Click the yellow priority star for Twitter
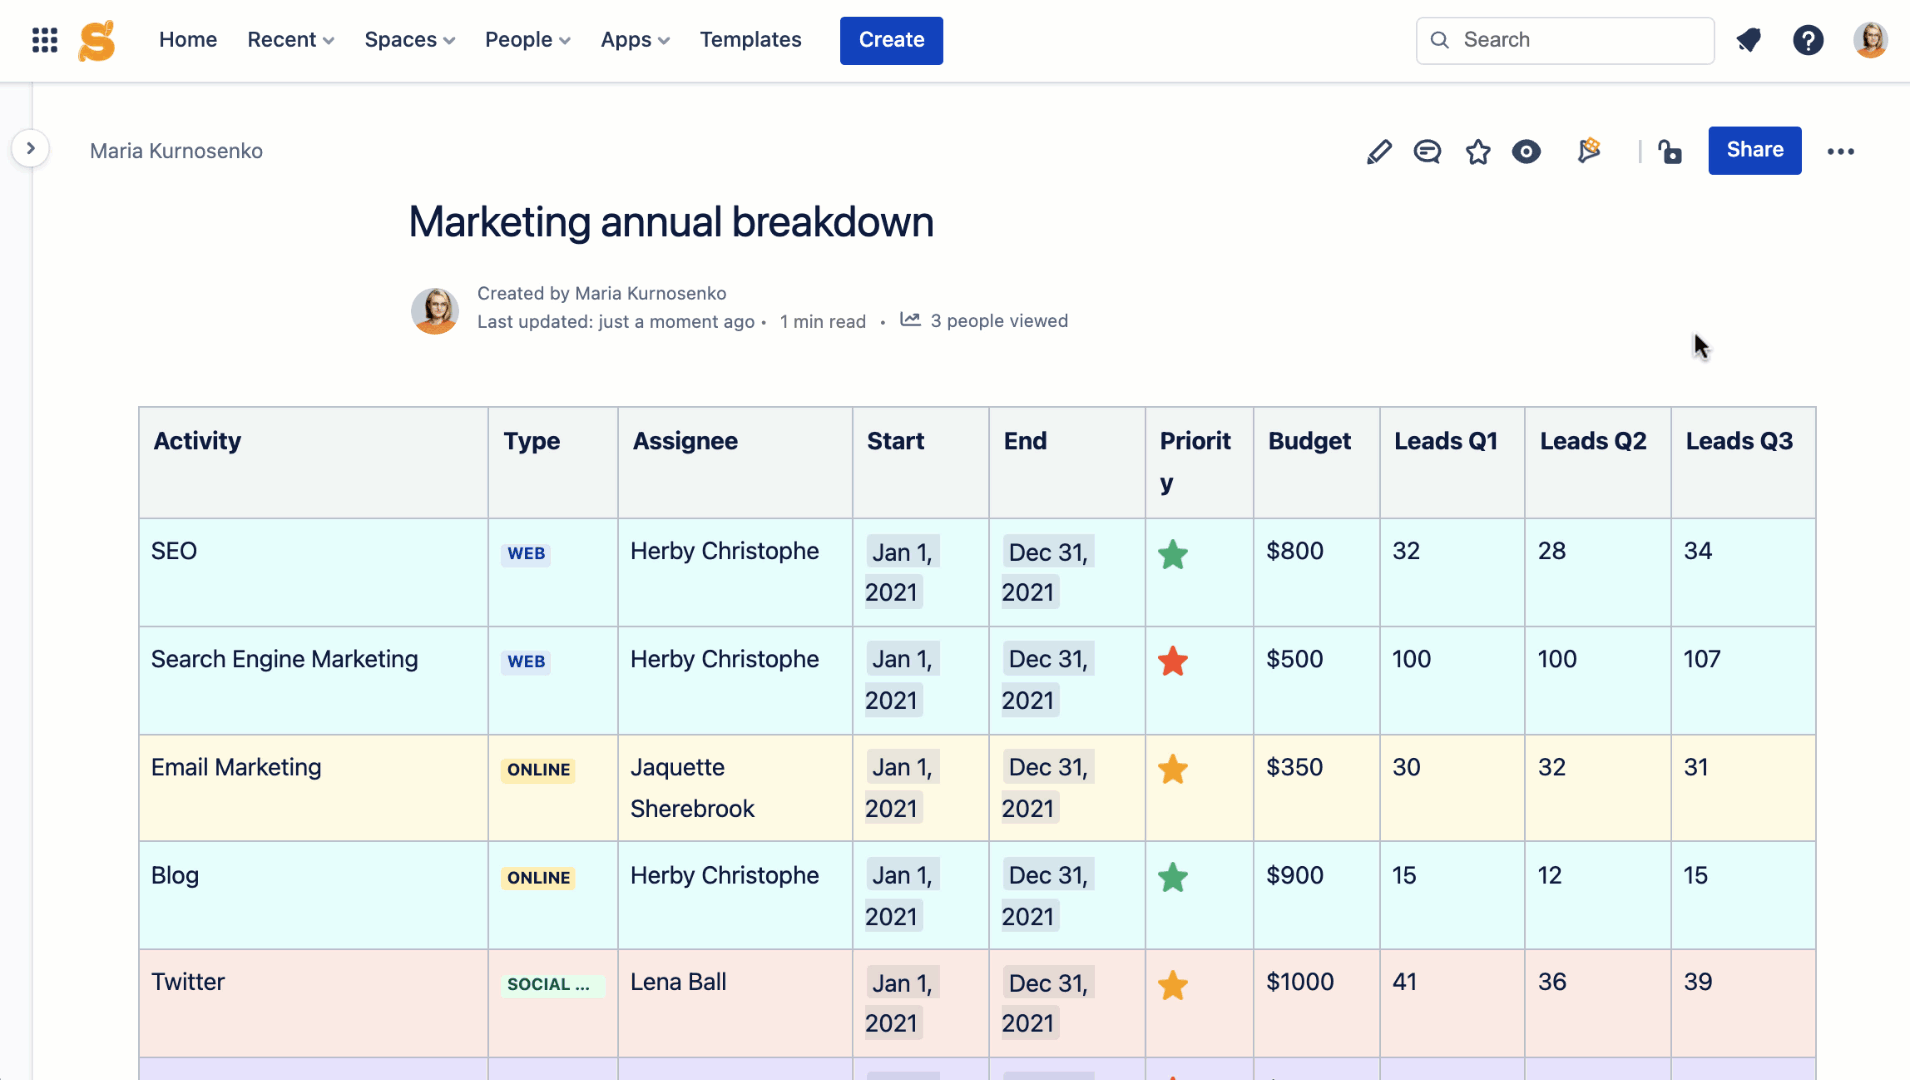The height and width of the screenshot is (1080, 1910). point(1172,985)
